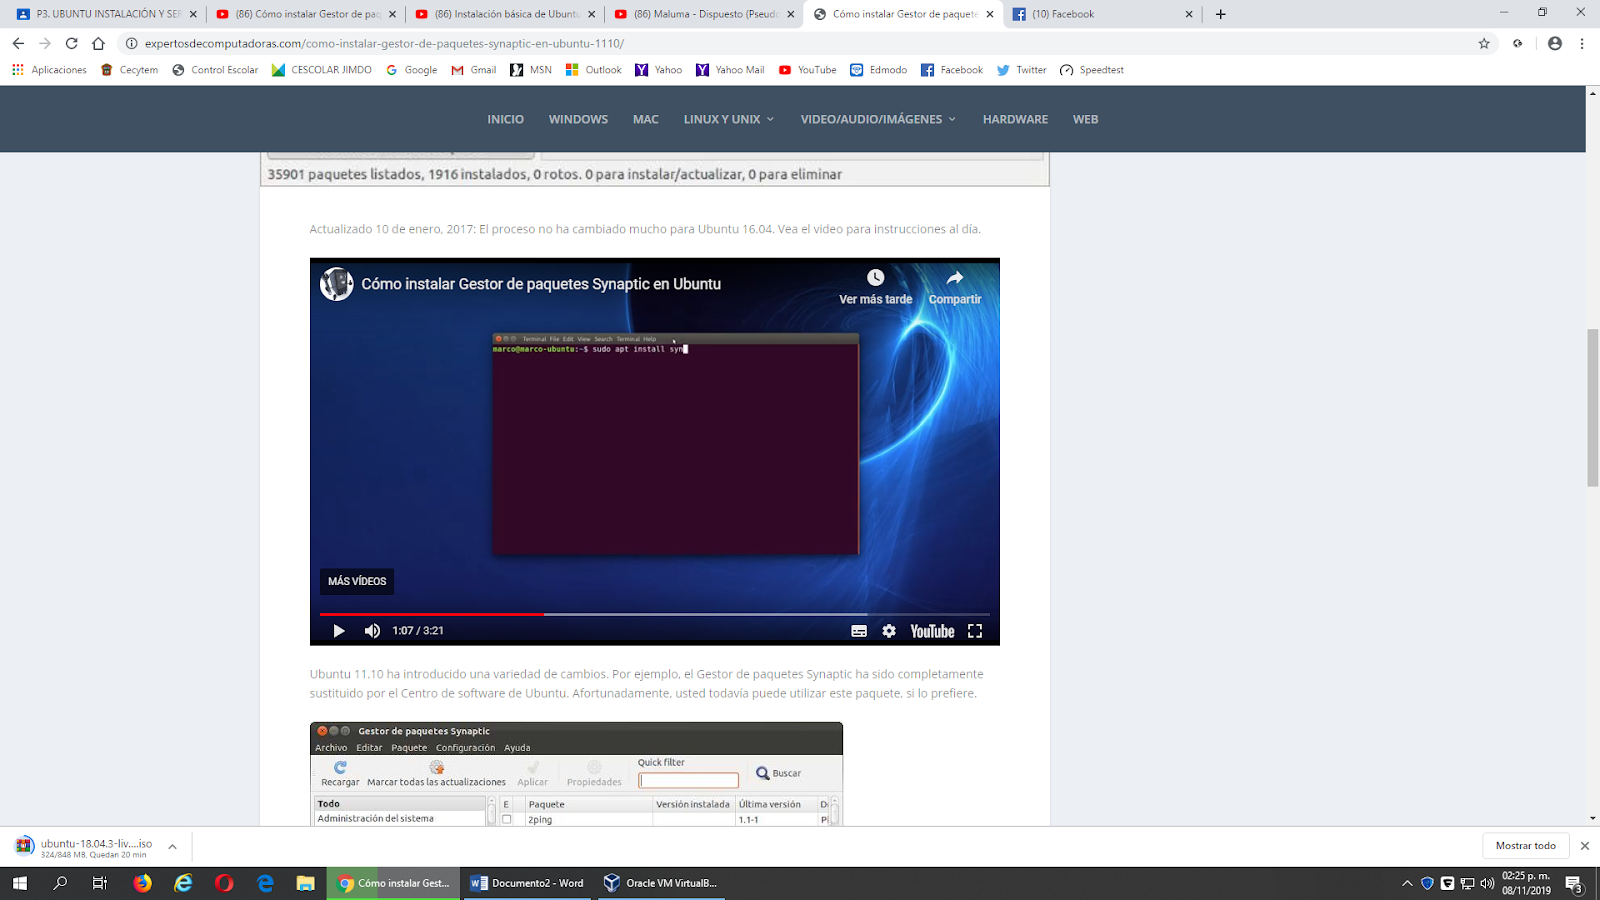Mute the video with speaker icon
1600x900 pixels.
point(372,631)
